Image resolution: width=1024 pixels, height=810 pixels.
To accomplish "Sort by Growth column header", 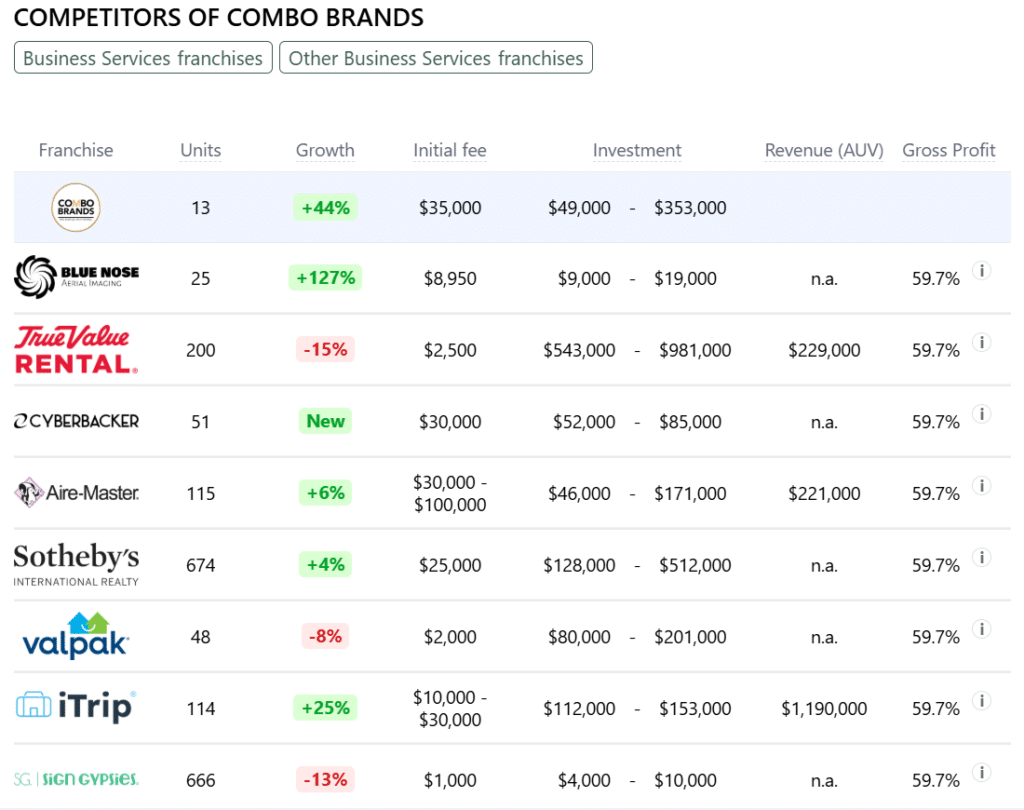I will click(x=325, y=150).
